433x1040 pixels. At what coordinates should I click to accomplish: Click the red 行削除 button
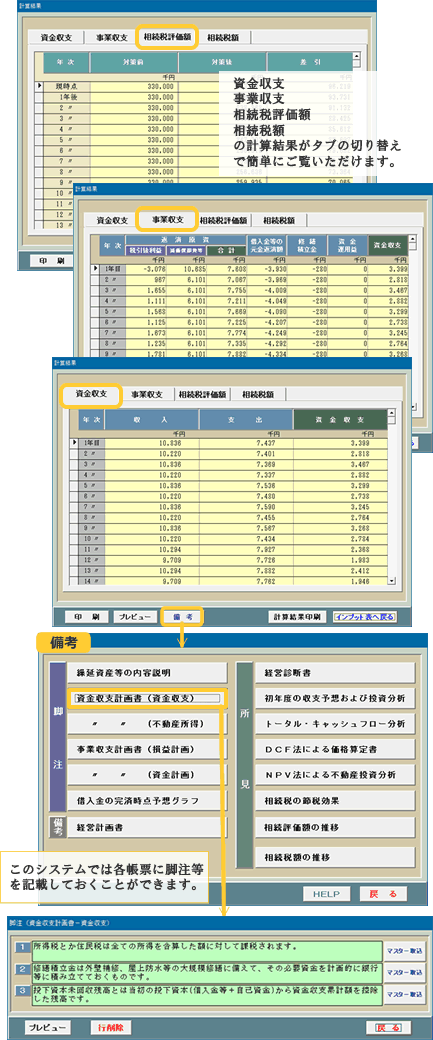[111, 1027]
